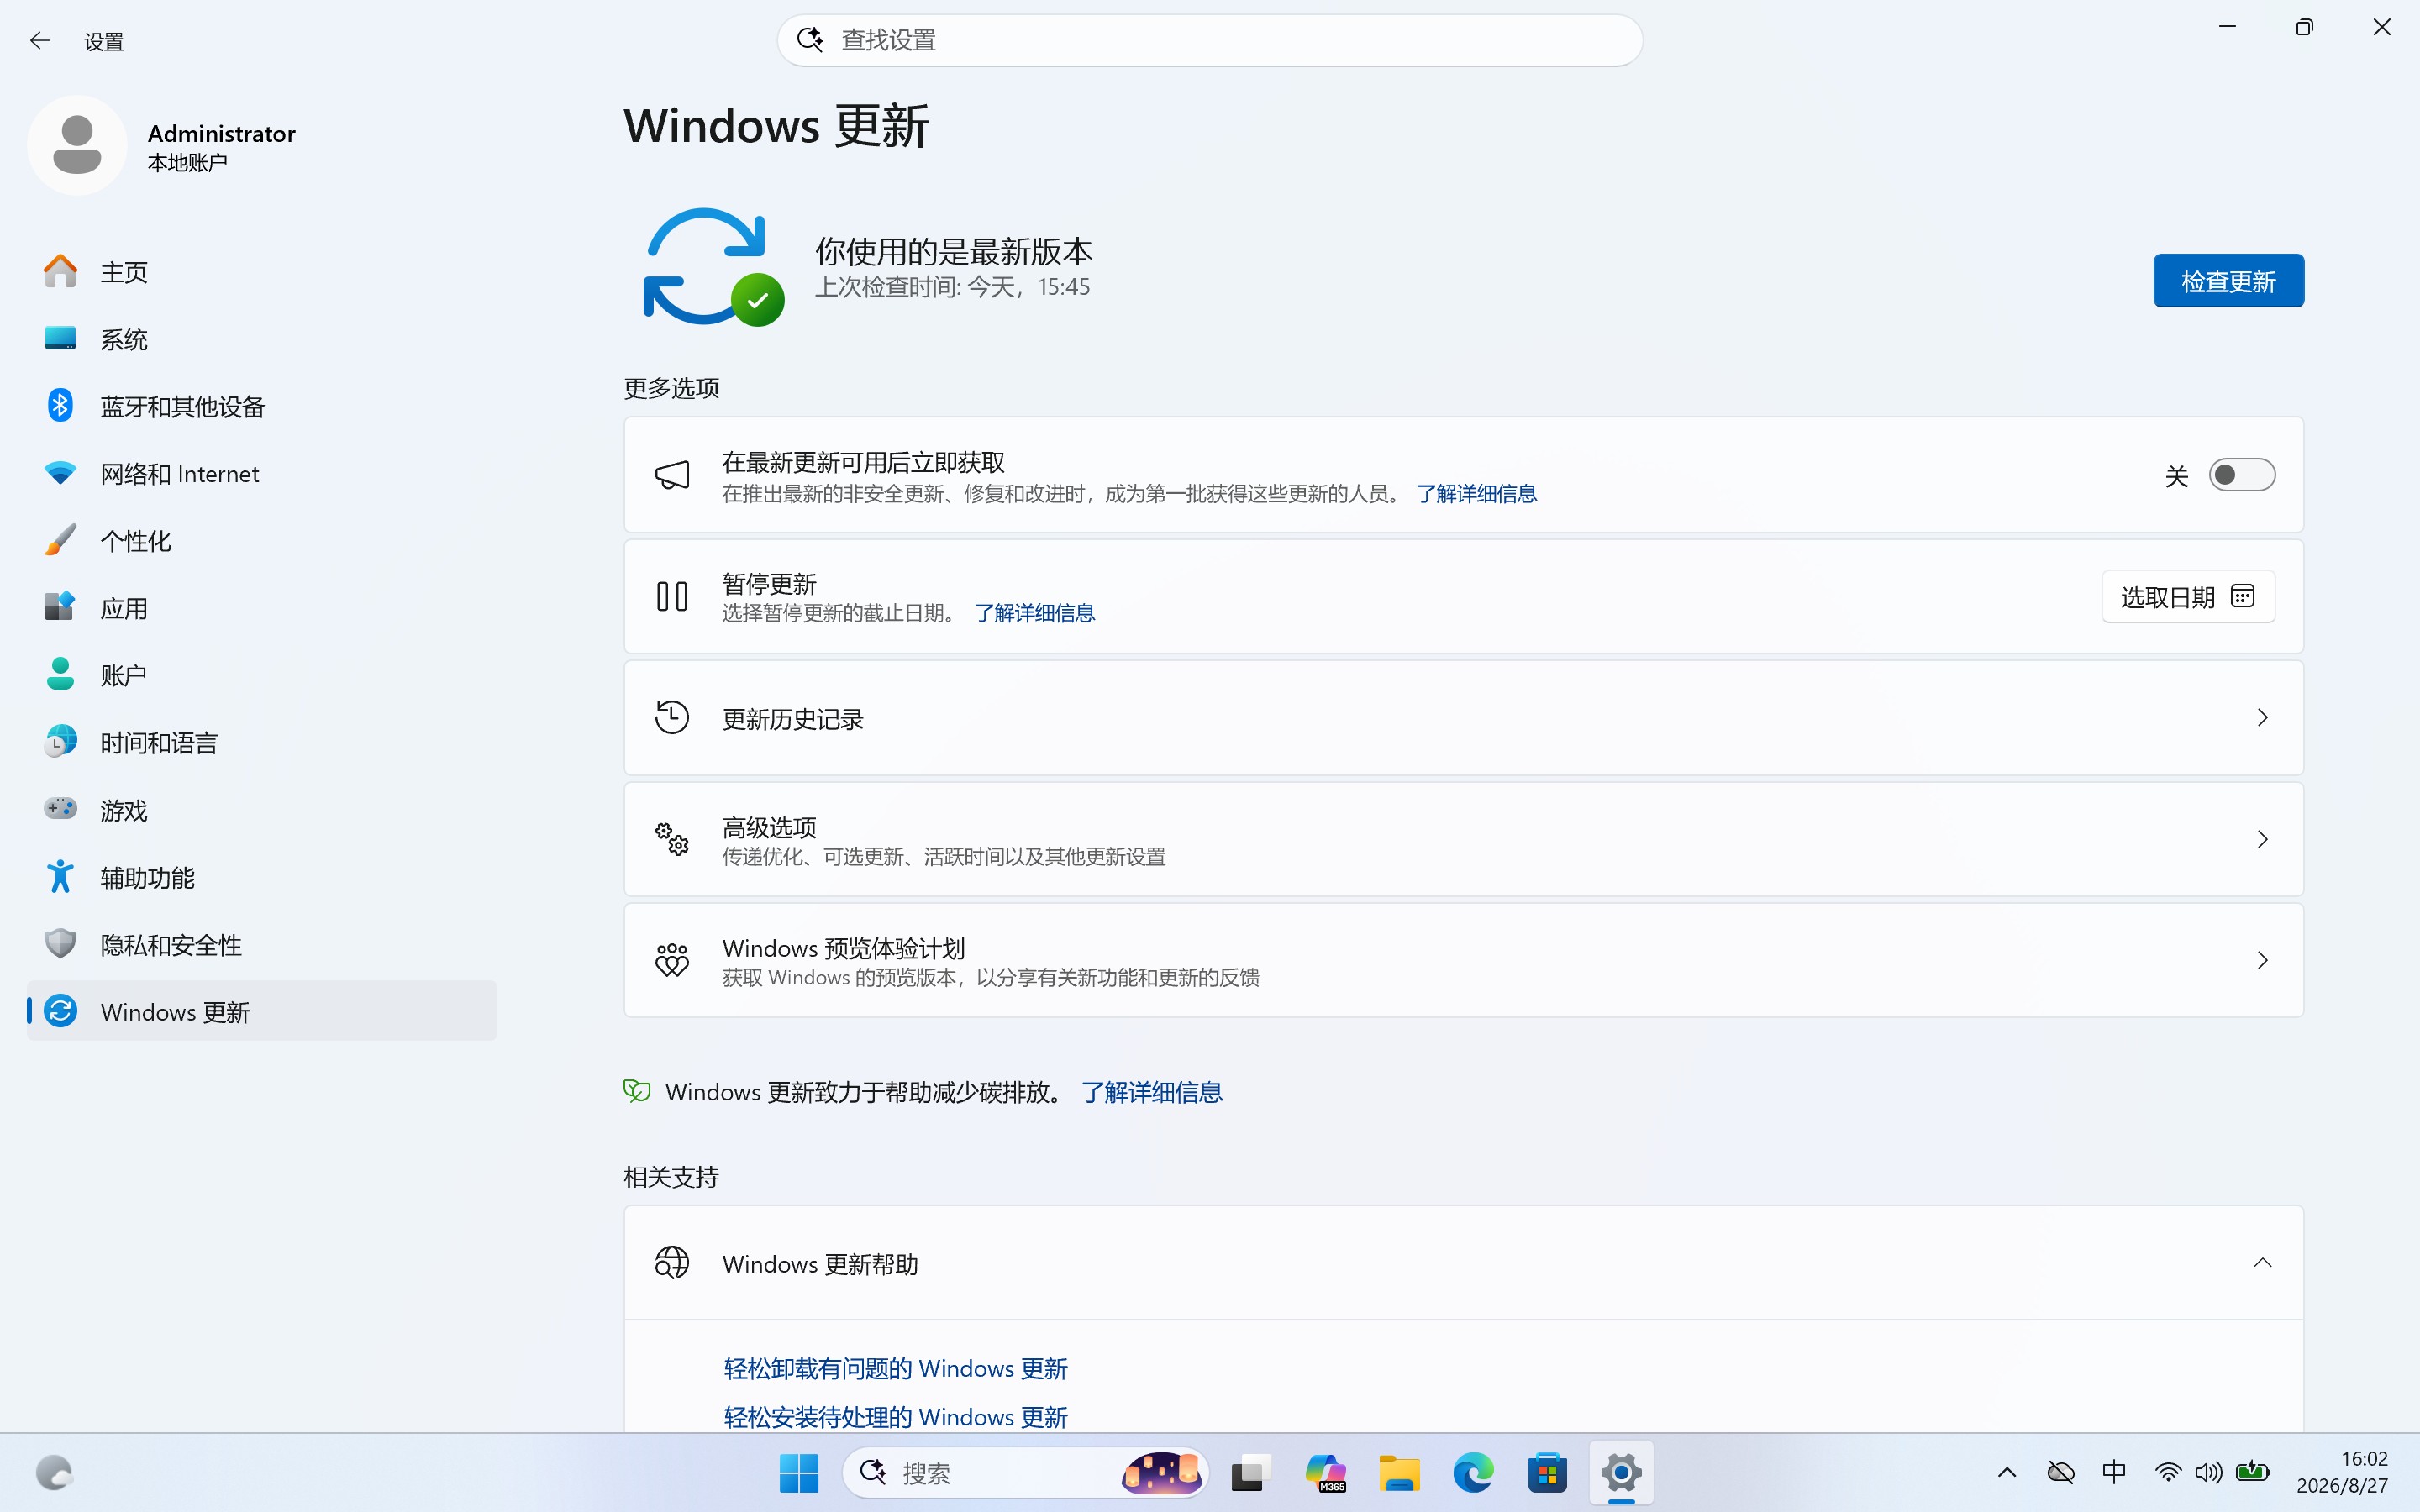Open 系统 settings in the sidebar

click(262, 339)
